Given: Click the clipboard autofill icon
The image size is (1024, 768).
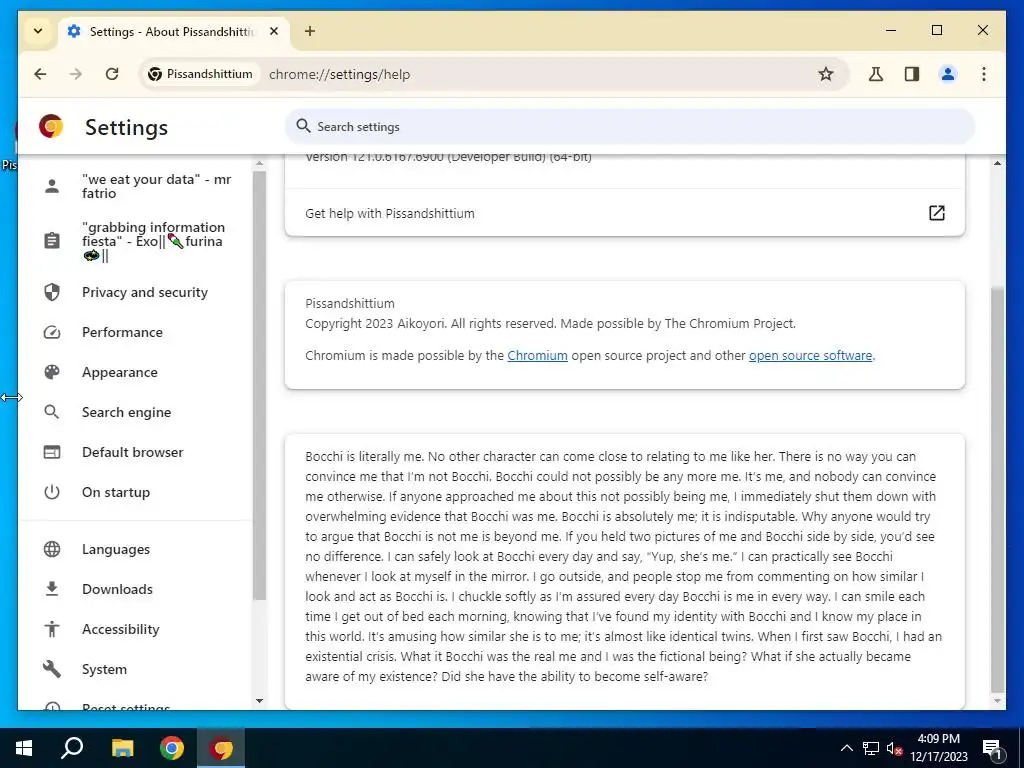Looking at the screenshot, I should pos(52,241).
